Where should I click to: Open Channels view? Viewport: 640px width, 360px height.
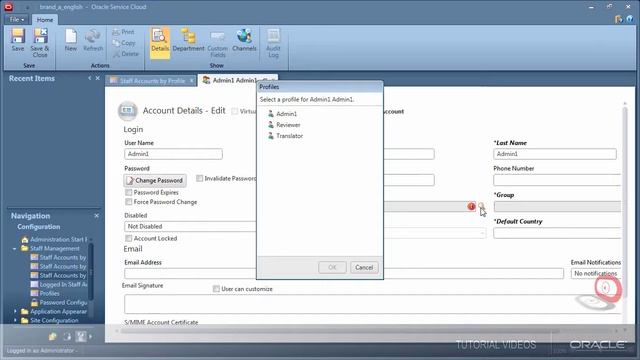[x=244, y=40]
